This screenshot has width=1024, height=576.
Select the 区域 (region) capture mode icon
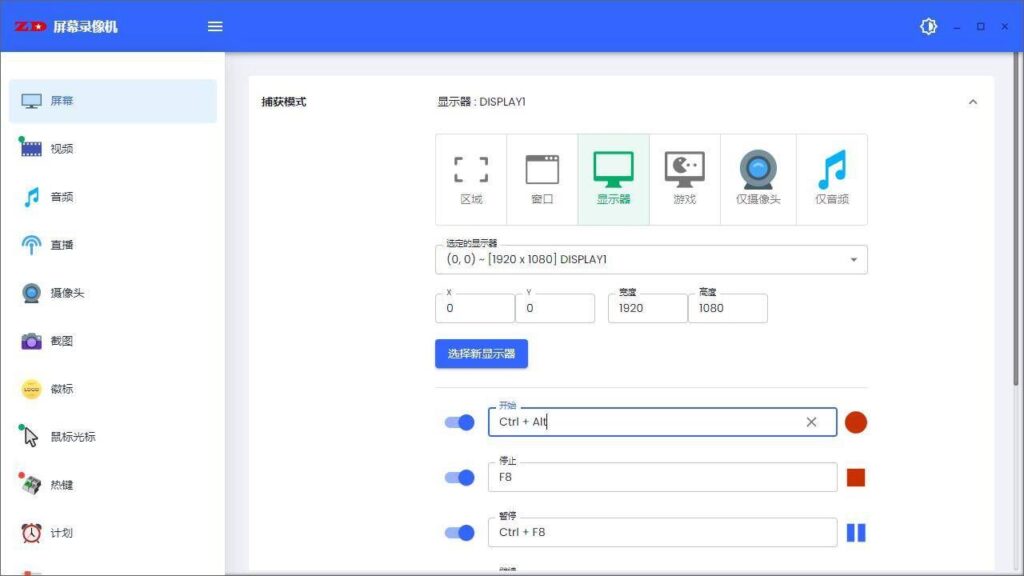(470, 178)
